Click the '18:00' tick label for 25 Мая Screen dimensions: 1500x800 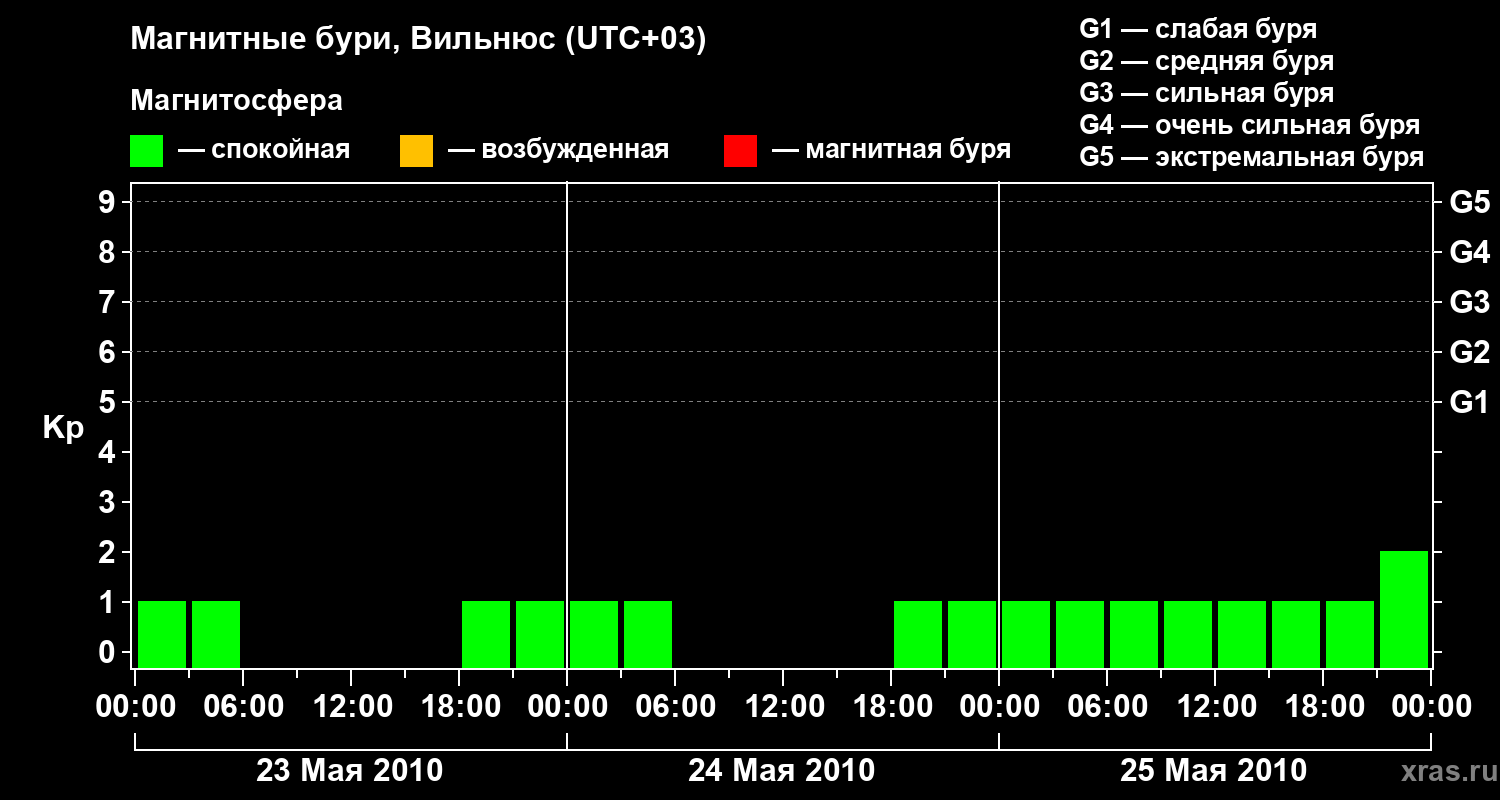click(x=1323, y=706)
